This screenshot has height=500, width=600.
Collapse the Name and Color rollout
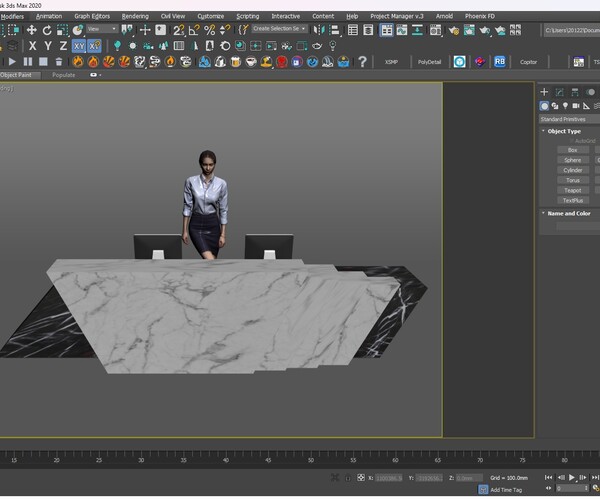click(x=569, y=213)
